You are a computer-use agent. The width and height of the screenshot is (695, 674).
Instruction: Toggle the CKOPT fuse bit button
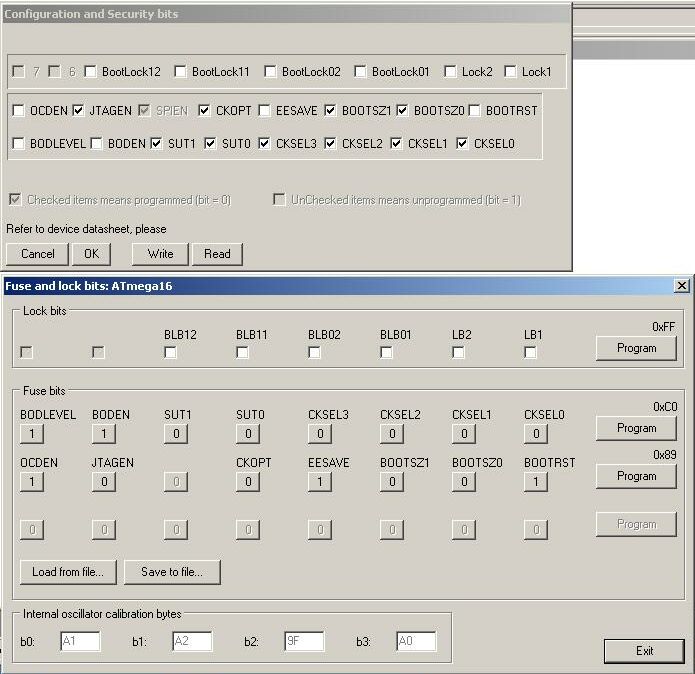(248, 482)
